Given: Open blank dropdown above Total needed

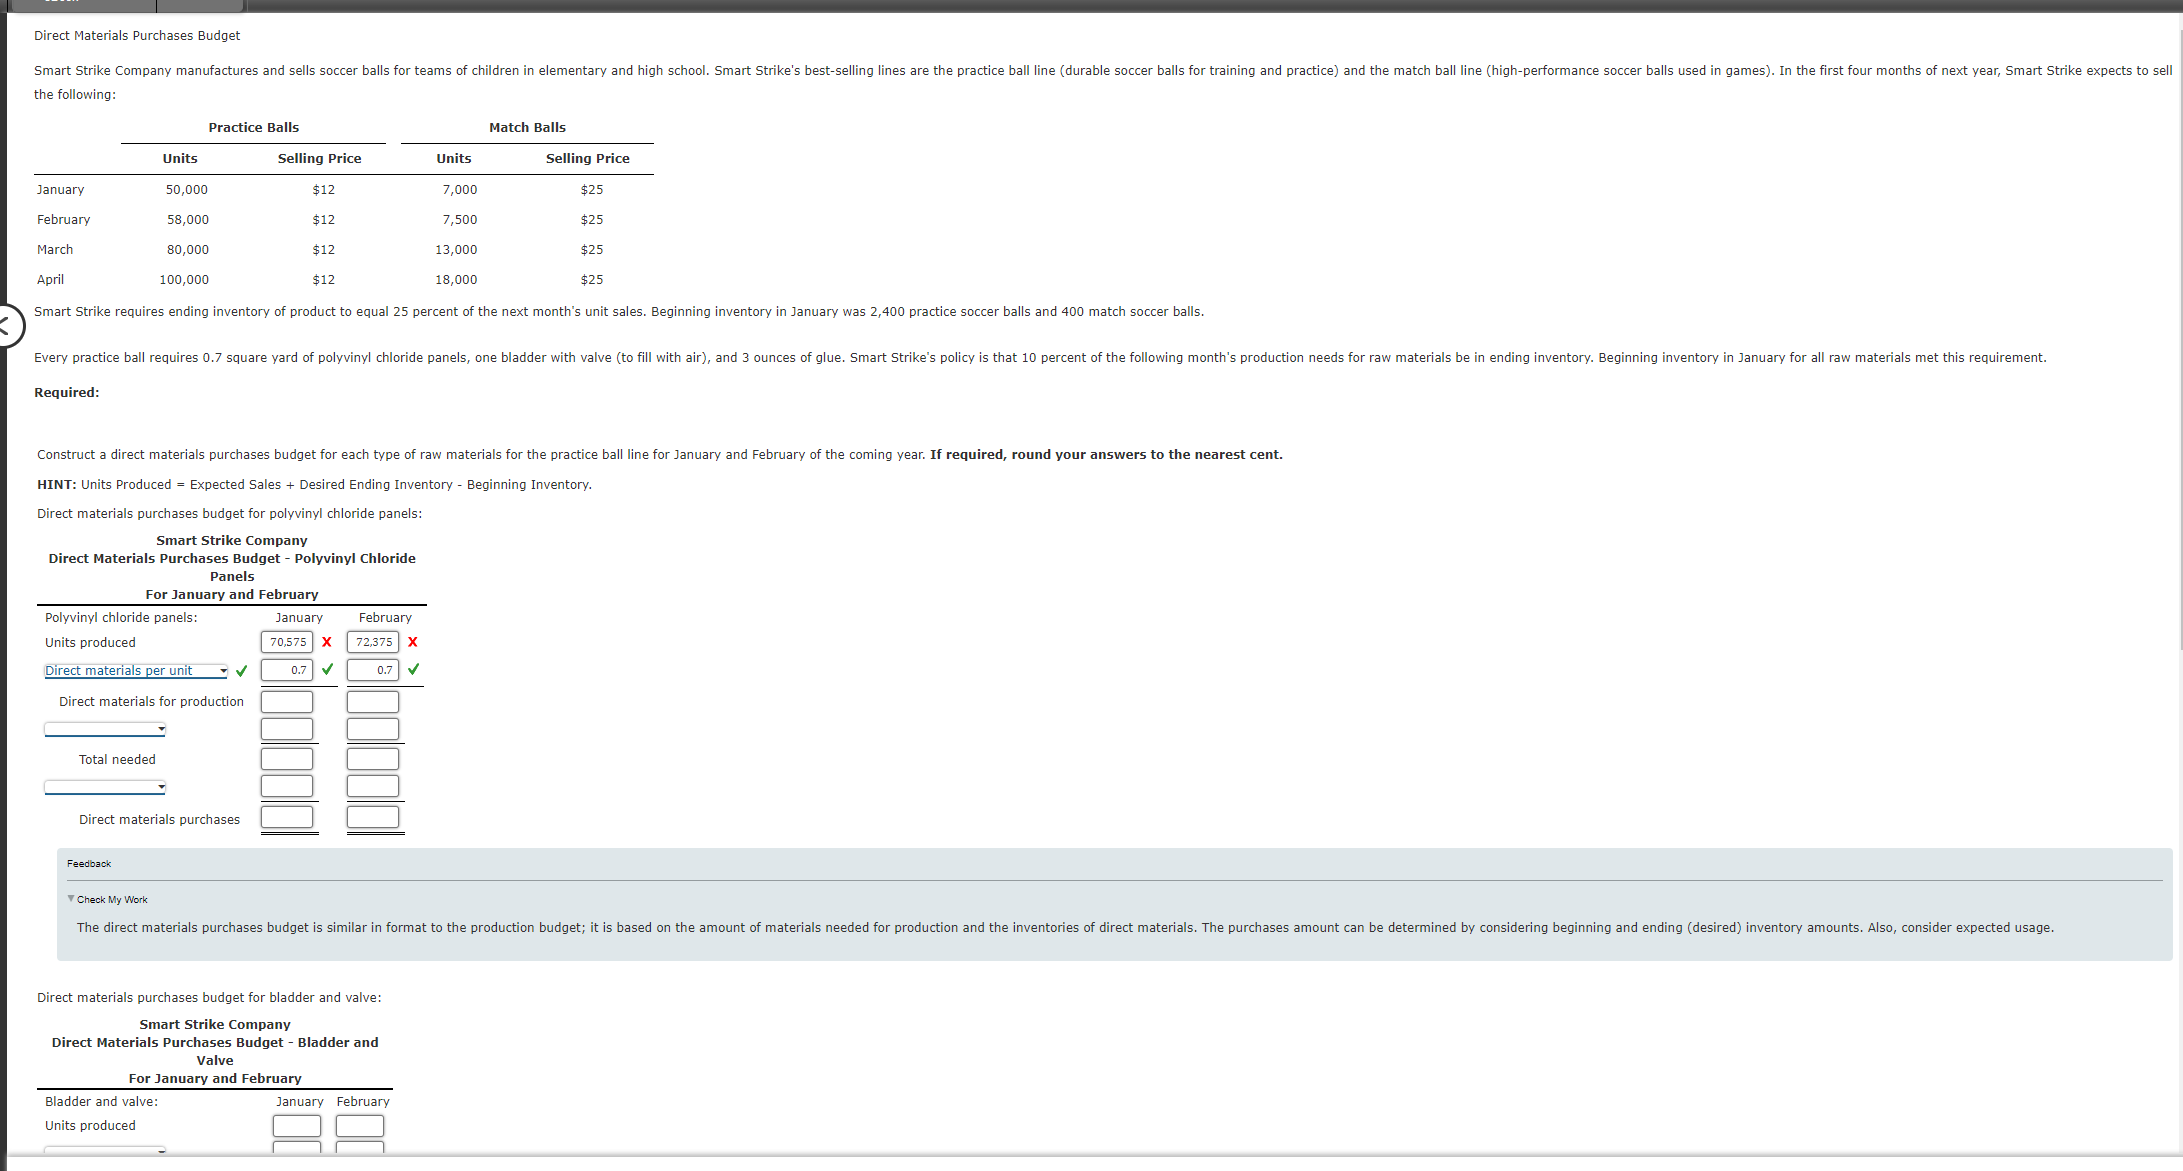Looking at the screenshot, I should [105, 729].
